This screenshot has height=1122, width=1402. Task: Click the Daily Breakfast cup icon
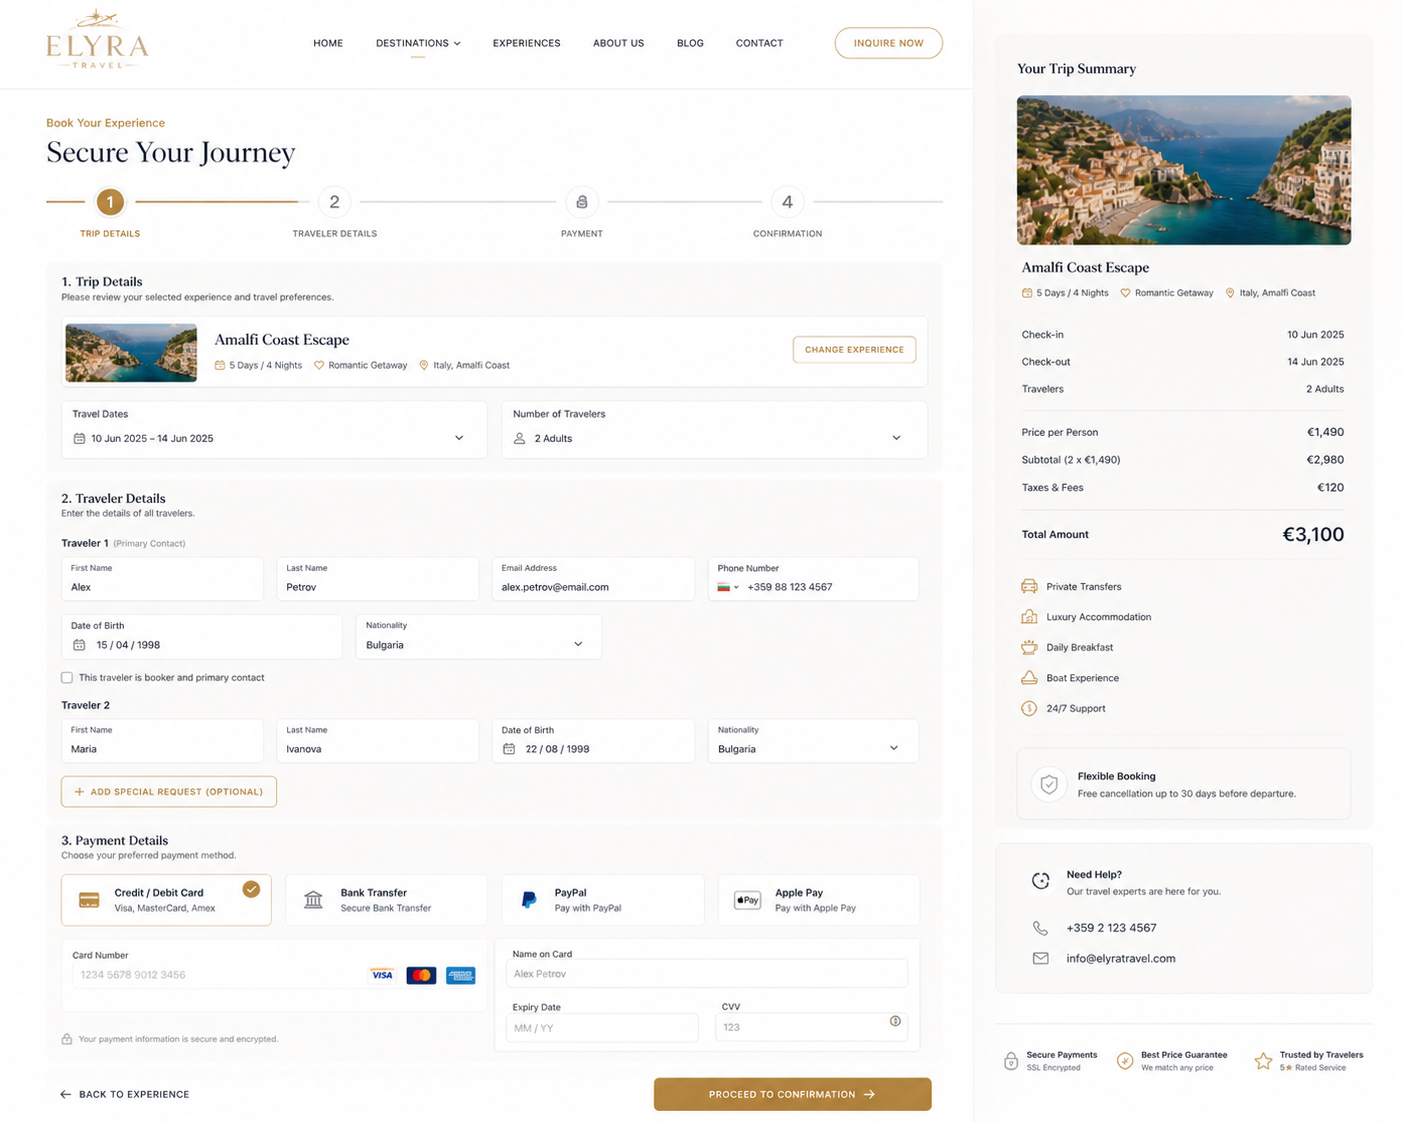[1029, 647]
